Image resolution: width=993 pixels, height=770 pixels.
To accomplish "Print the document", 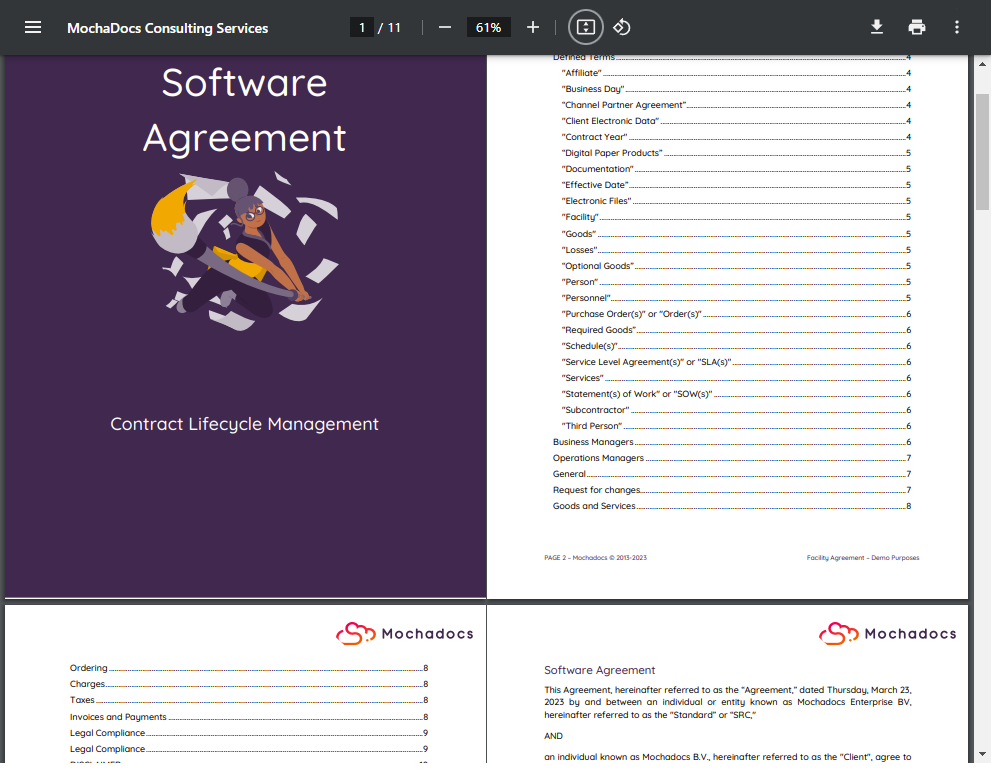I will (916, 27).
